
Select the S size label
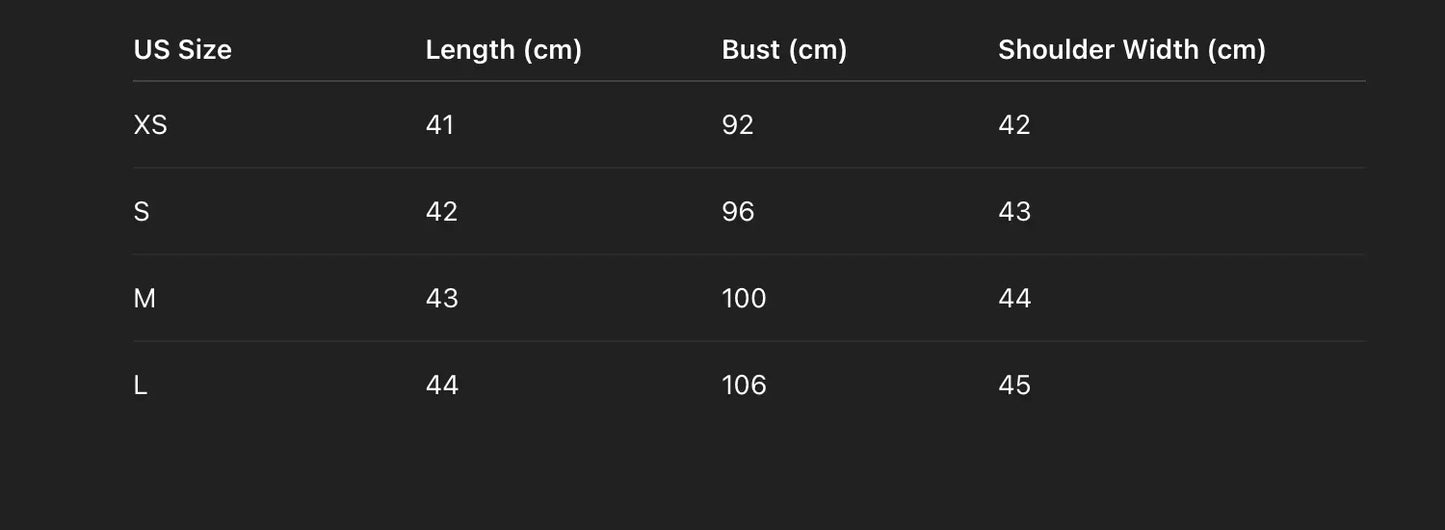[x=141, y=212]
